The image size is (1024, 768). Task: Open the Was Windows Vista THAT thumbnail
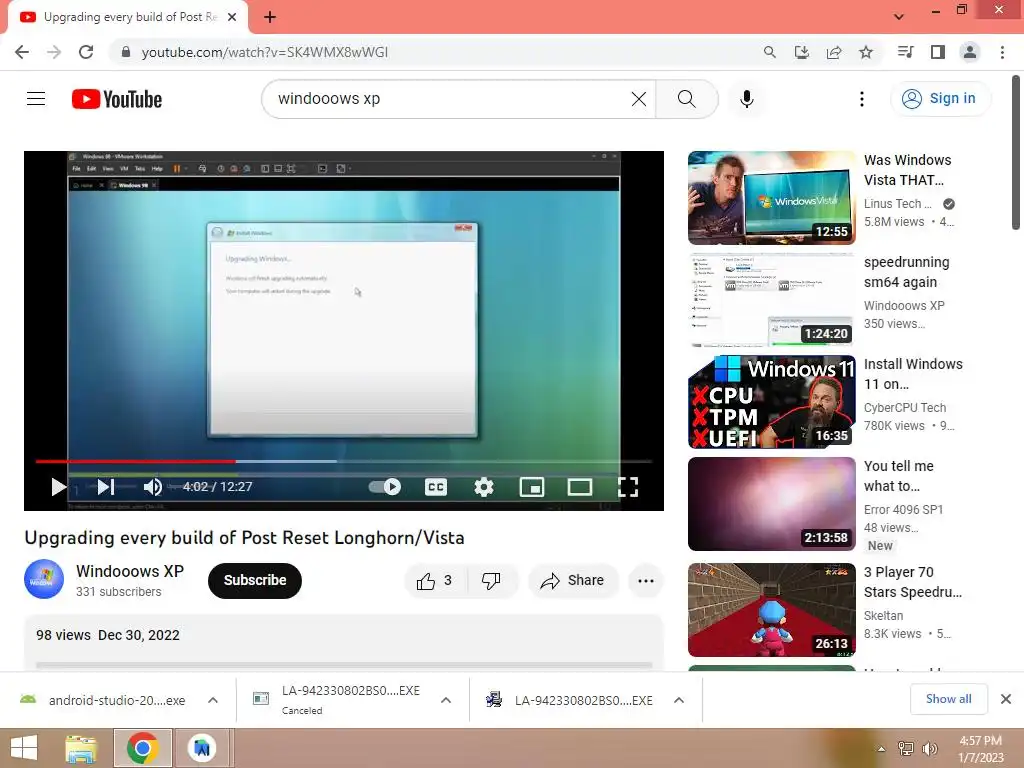pos(772,198)
